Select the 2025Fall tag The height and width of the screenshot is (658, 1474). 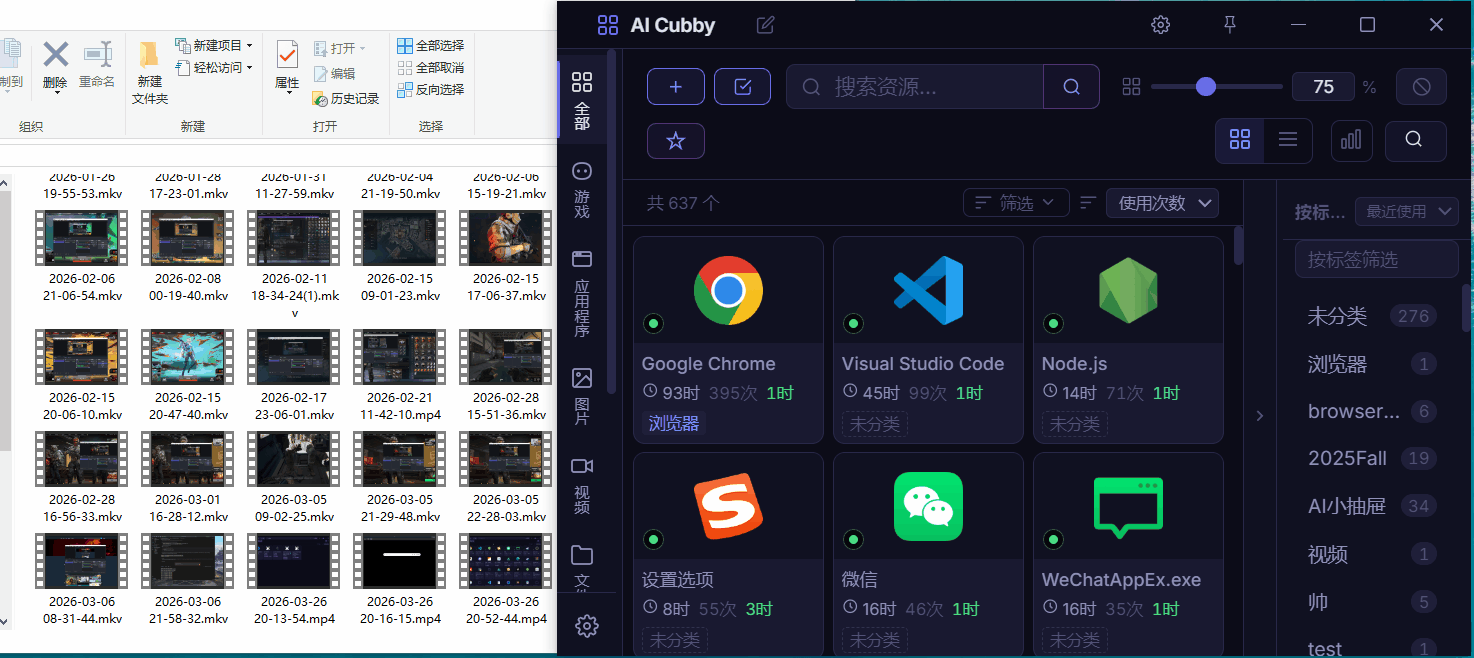pos(1372,458)
